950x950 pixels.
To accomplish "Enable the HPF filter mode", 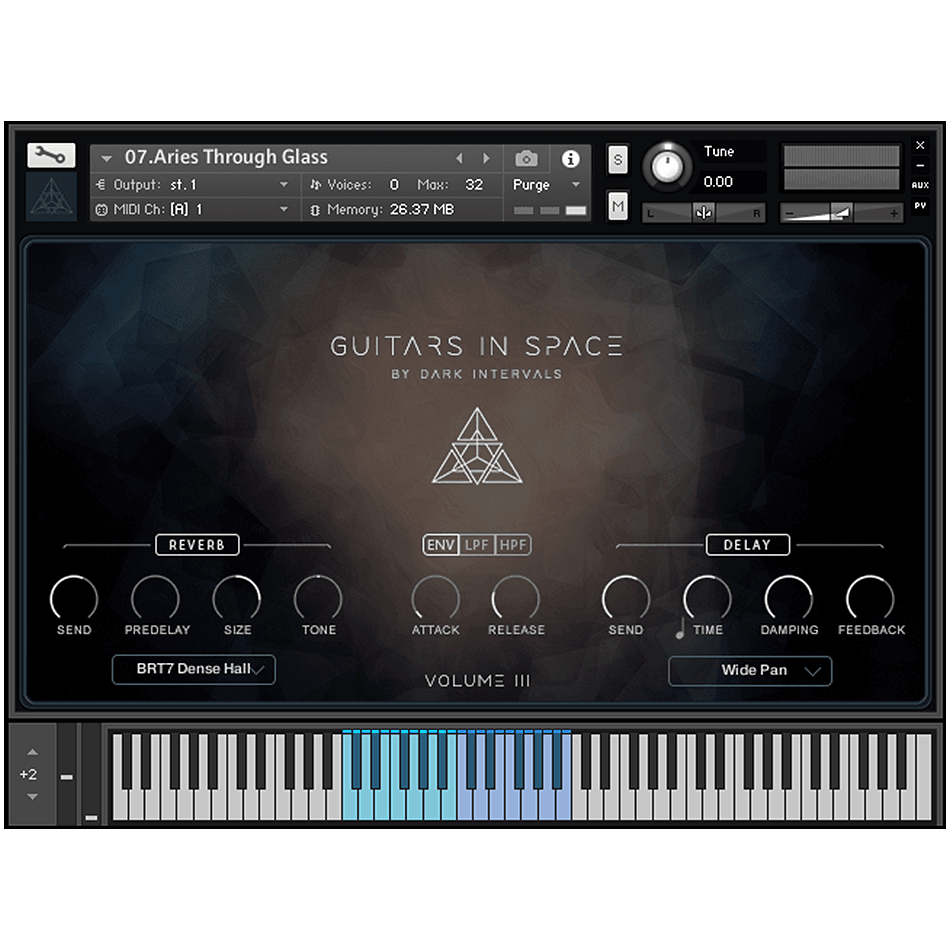I will 515,545.
